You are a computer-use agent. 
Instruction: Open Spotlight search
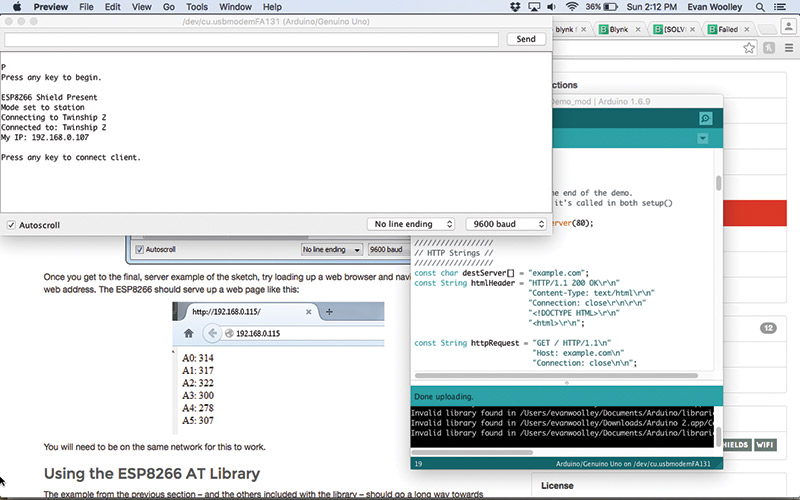pyautogui.click(x=760, y=7)
